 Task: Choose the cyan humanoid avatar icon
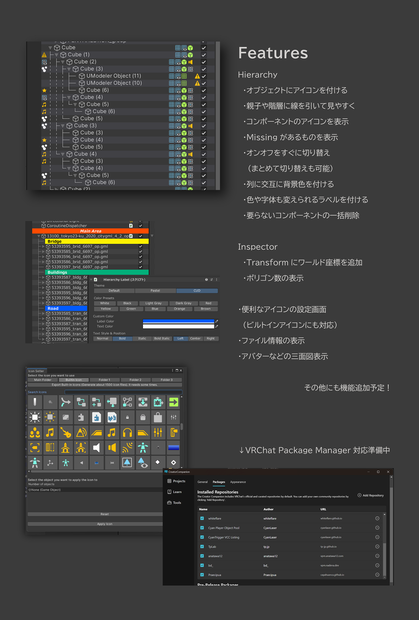point(143,447)
